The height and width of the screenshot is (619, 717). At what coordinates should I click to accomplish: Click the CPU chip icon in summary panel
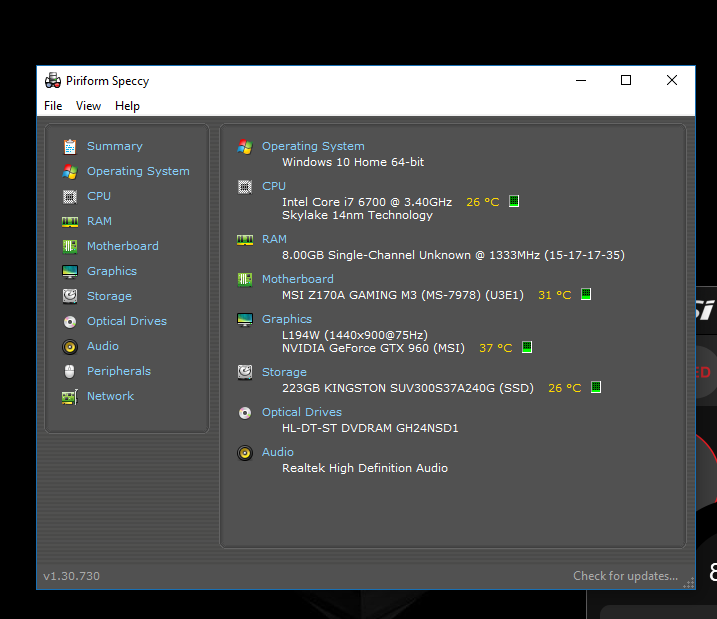click(x=245, y=187)
